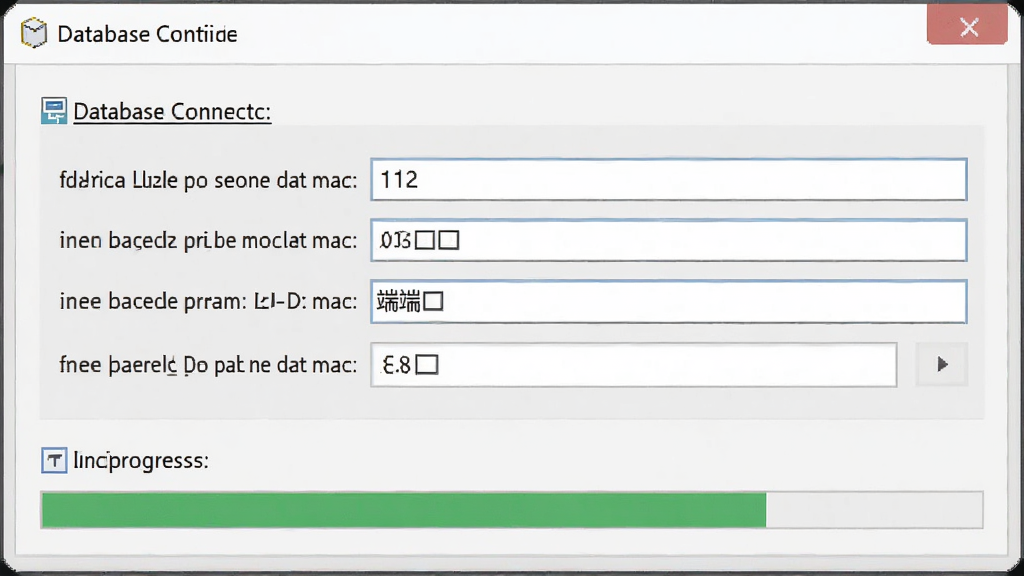Click the 'Database Contiide' window title text
The image size is (1024, 576).
[148, 34]
